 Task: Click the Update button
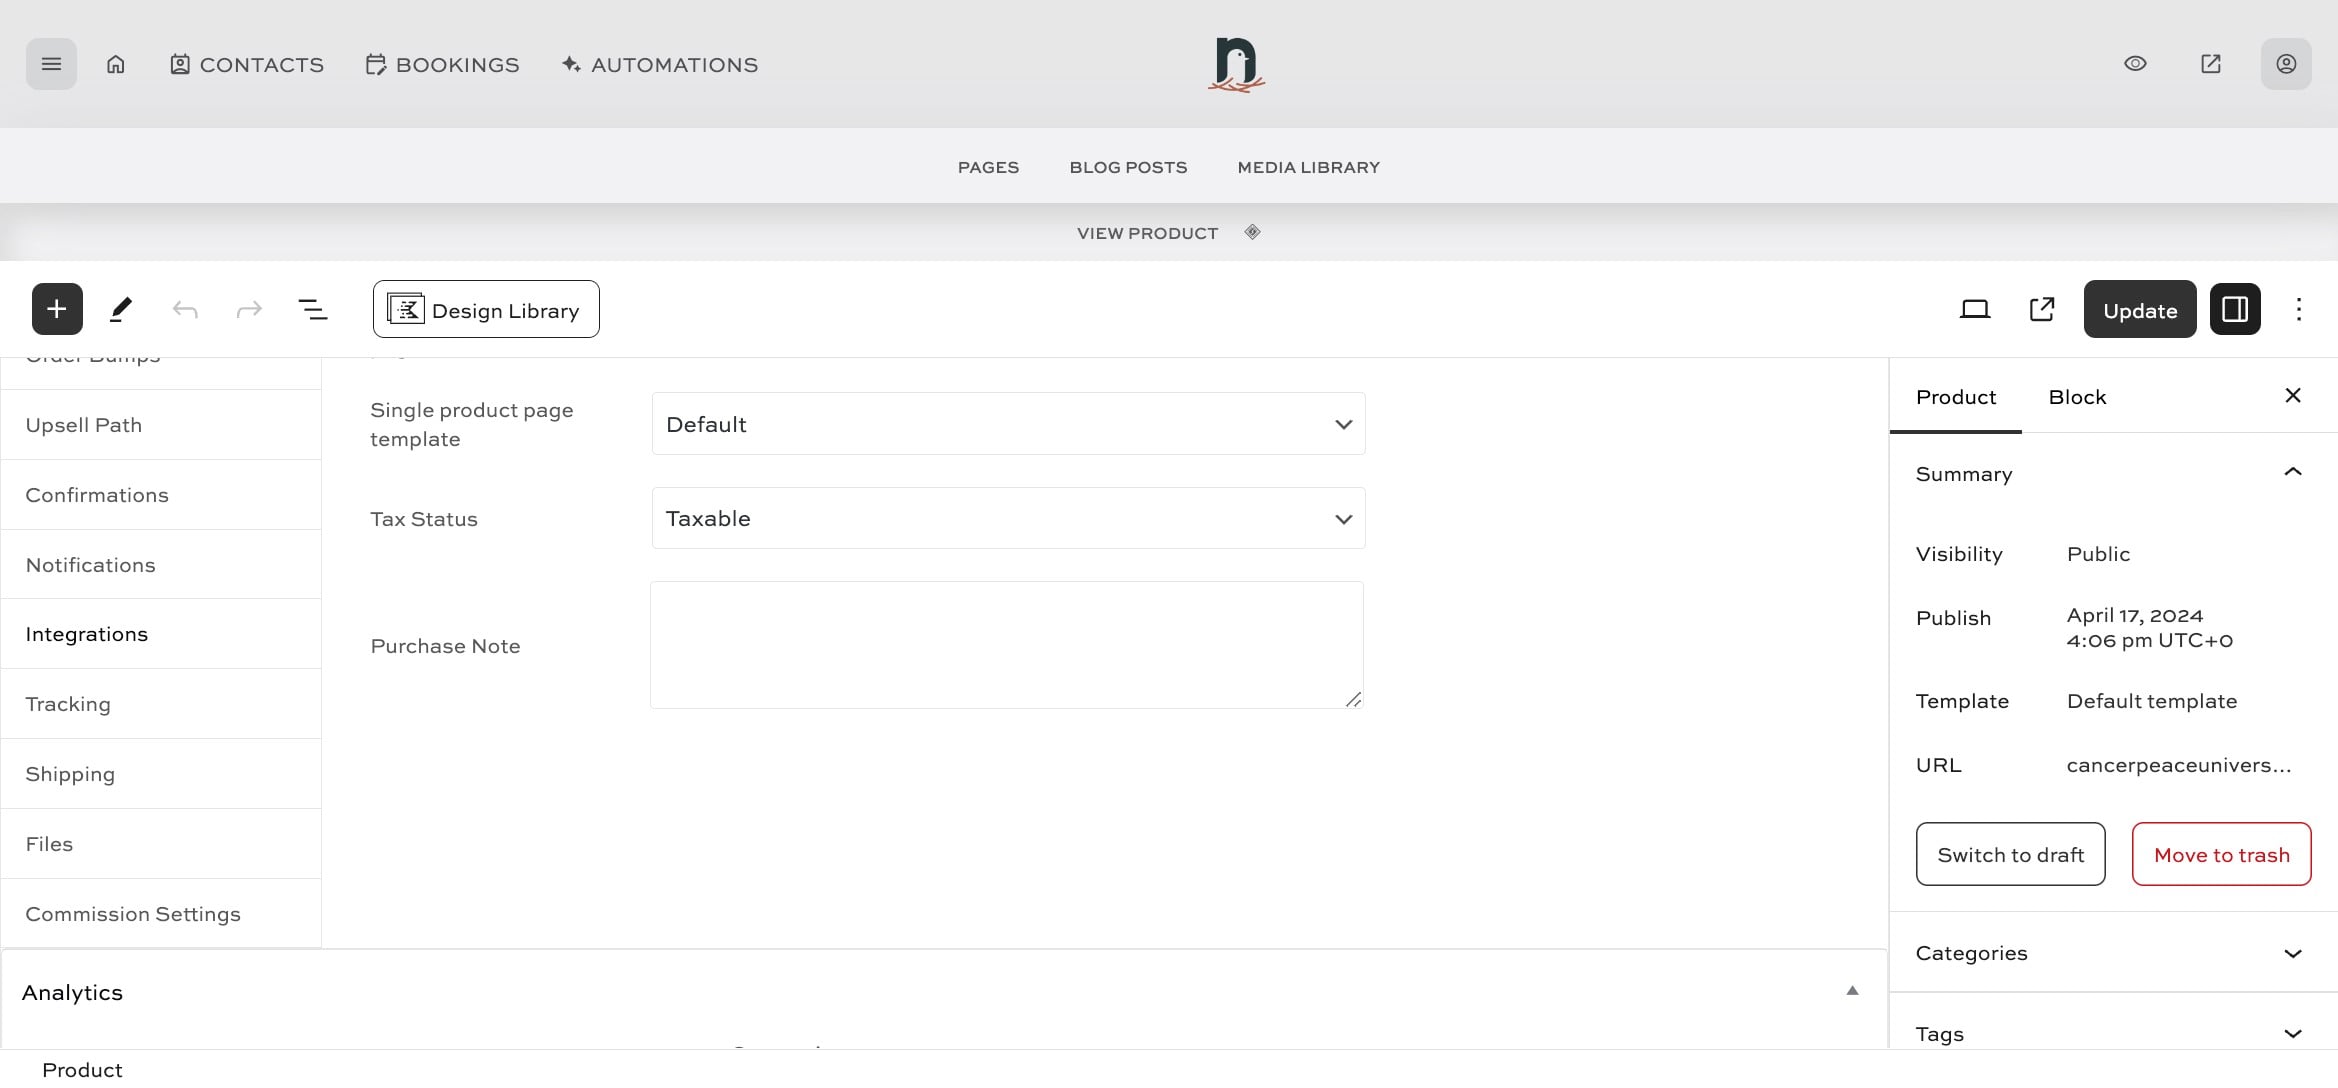2139,310
